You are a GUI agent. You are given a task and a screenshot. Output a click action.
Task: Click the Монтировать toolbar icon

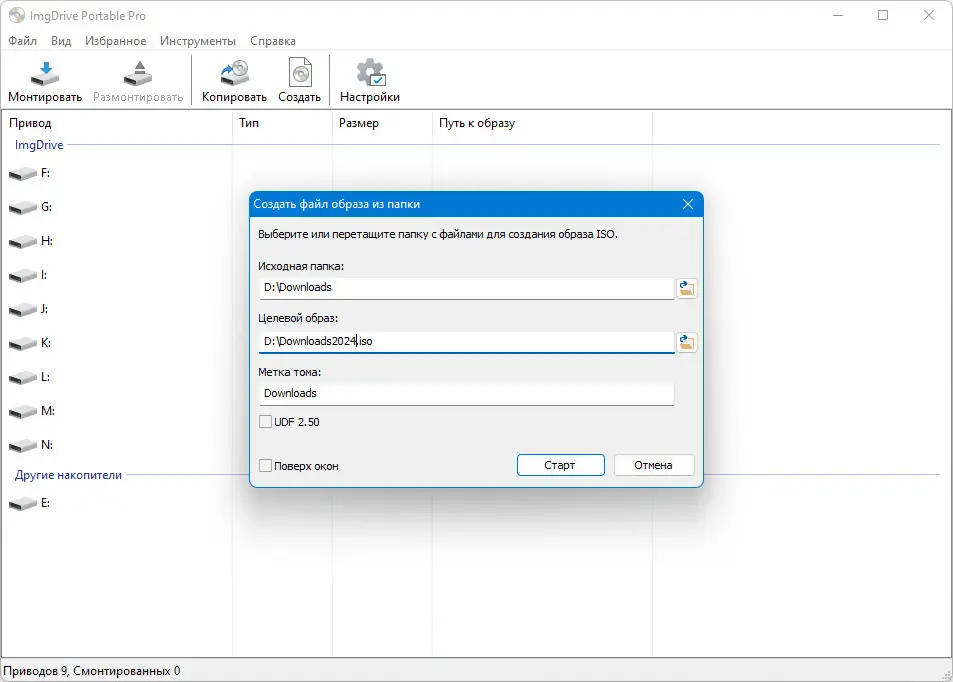(x=45, y=74)
